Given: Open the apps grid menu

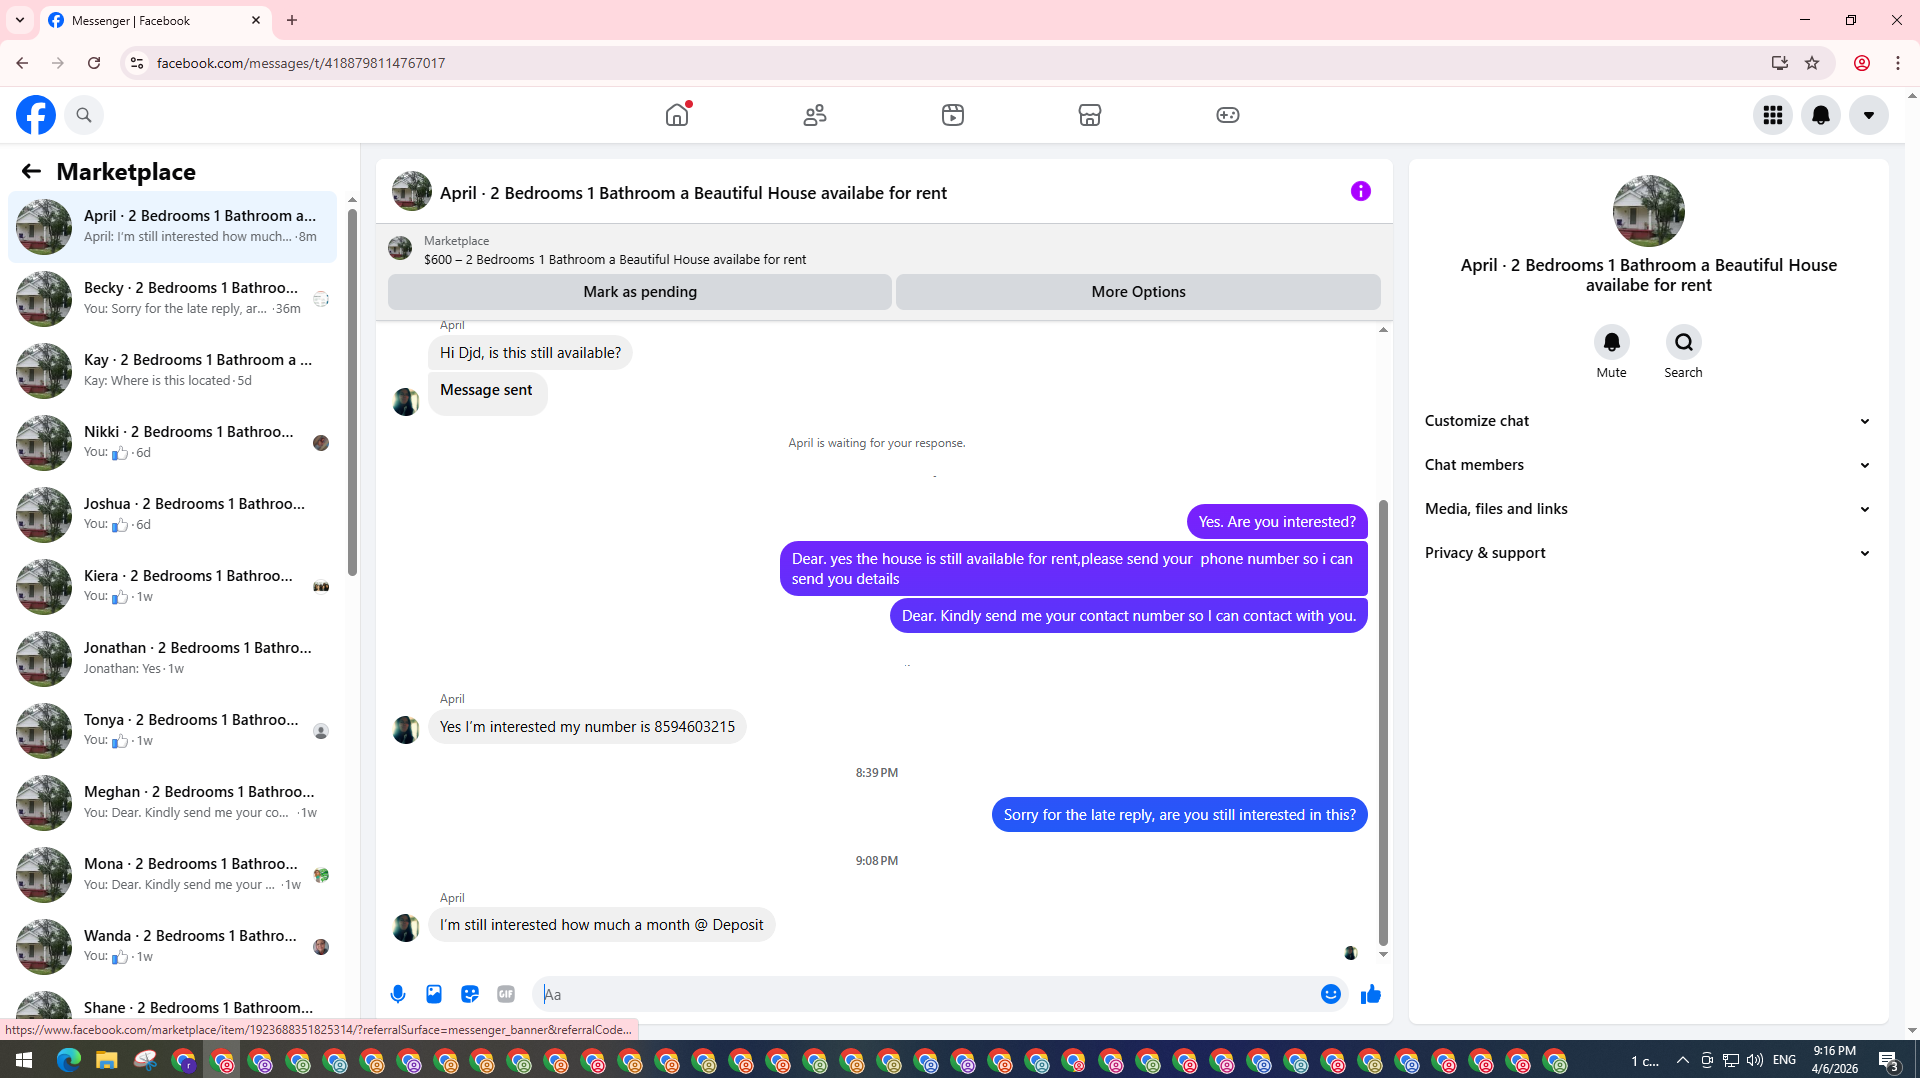Looking at the screenshot, I should [x=1773, y=115].
